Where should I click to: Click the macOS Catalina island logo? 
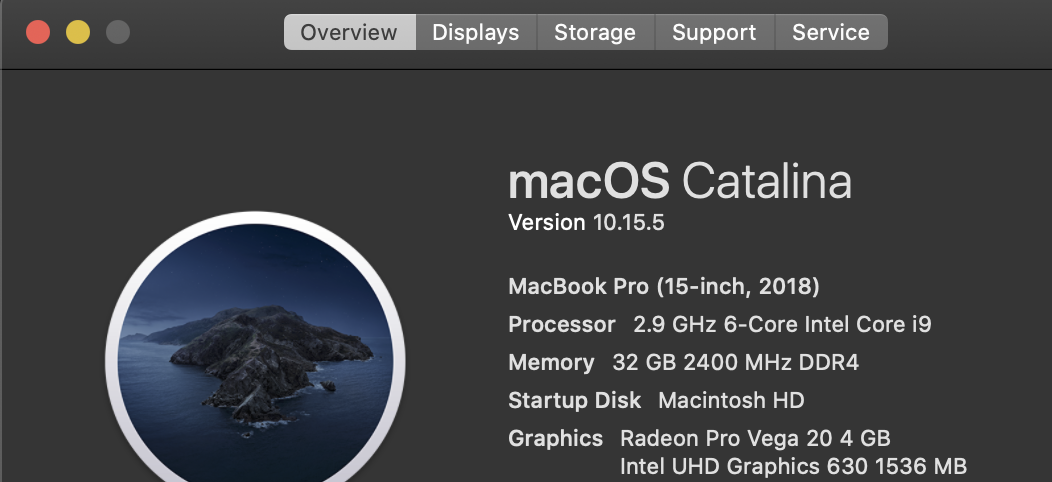[256, 347]
